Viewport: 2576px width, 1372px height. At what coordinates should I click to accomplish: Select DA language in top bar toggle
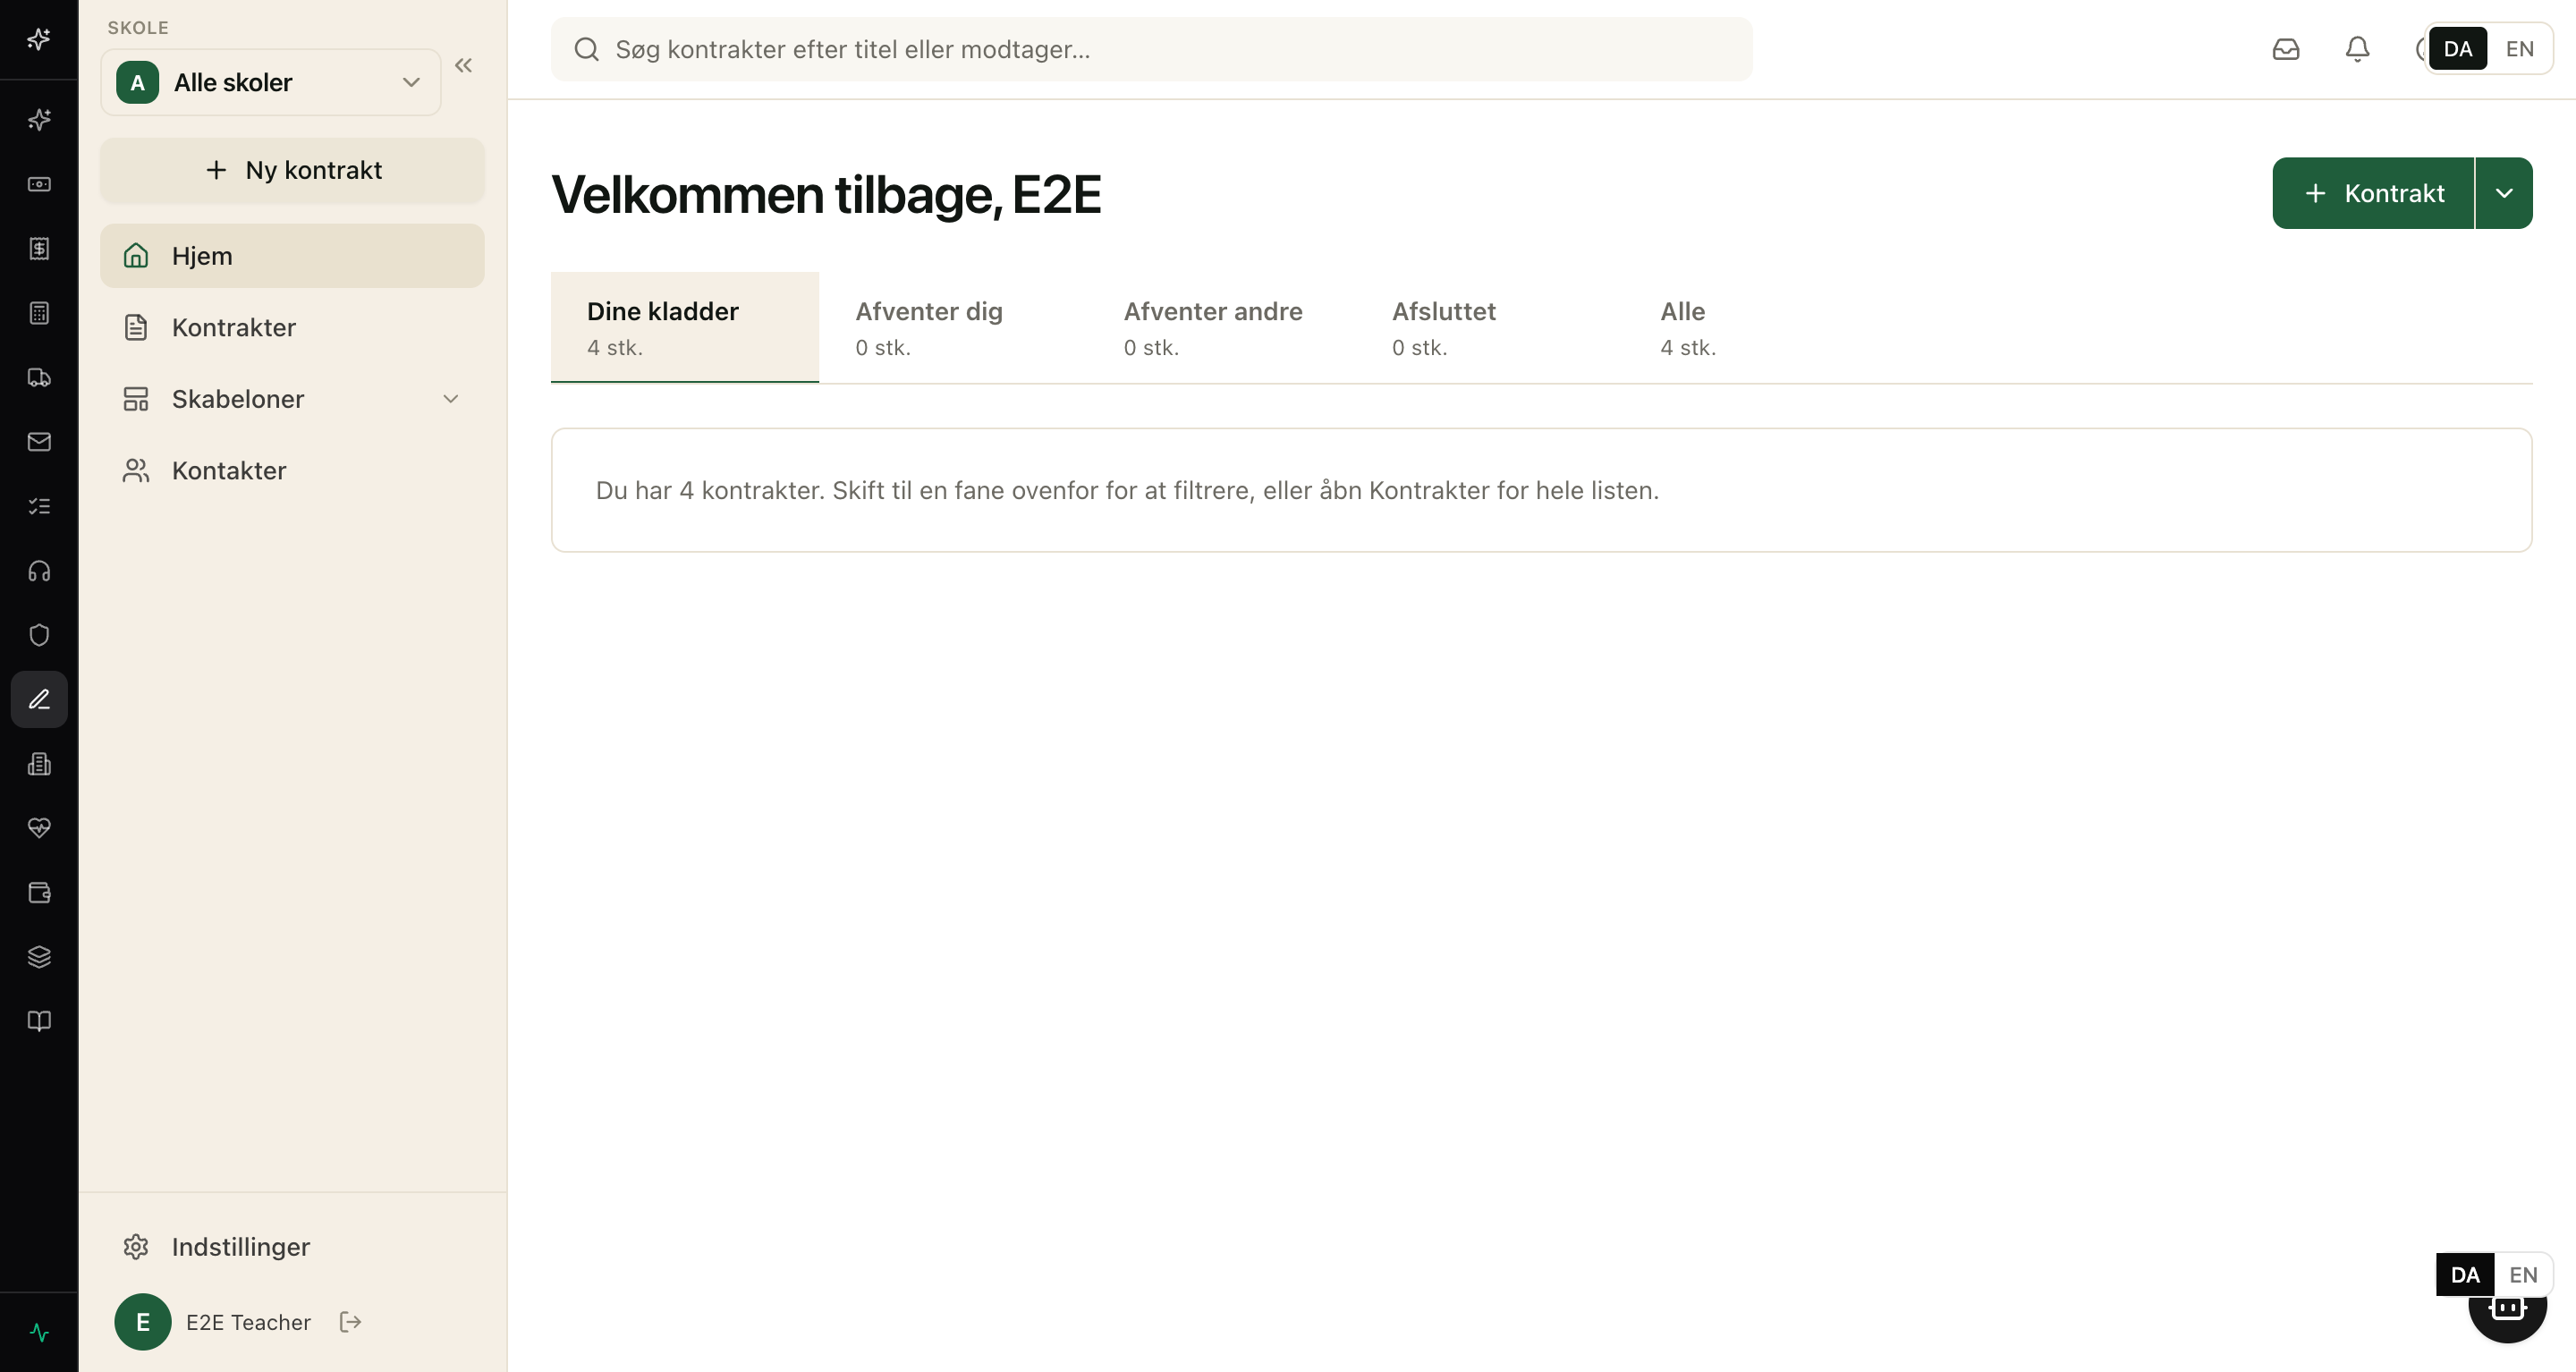2457,49
